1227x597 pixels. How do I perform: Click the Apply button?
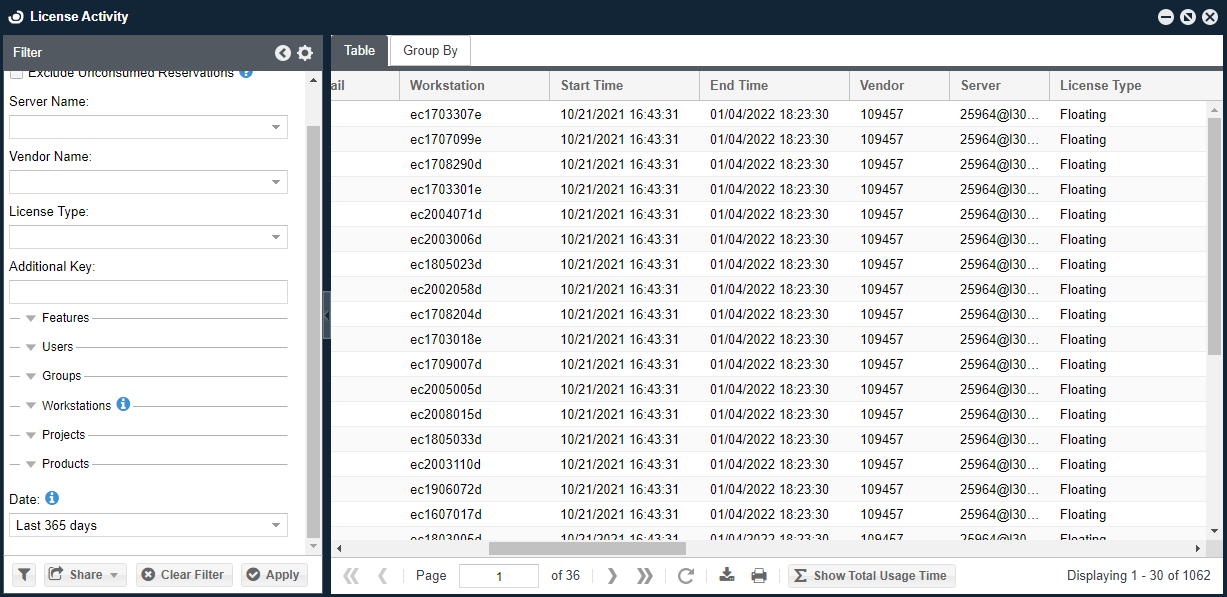tap(274, 575)
